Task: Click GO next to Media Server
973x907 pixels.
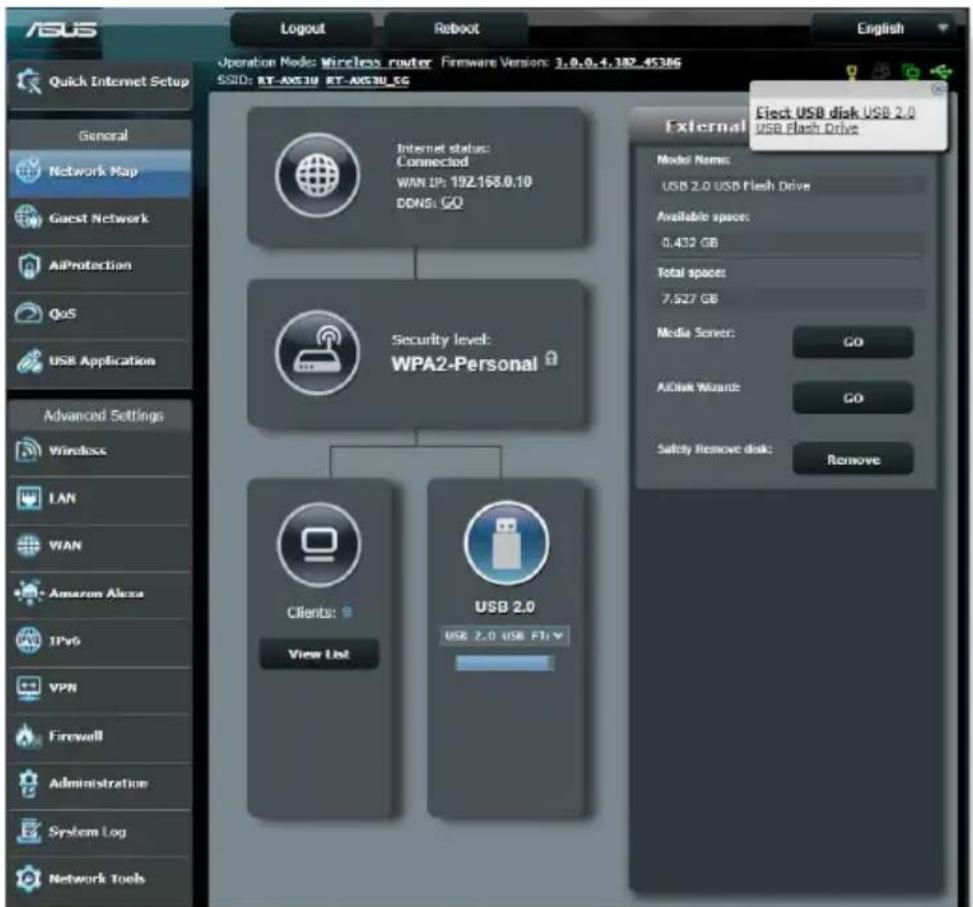Action: click(853, 342)
